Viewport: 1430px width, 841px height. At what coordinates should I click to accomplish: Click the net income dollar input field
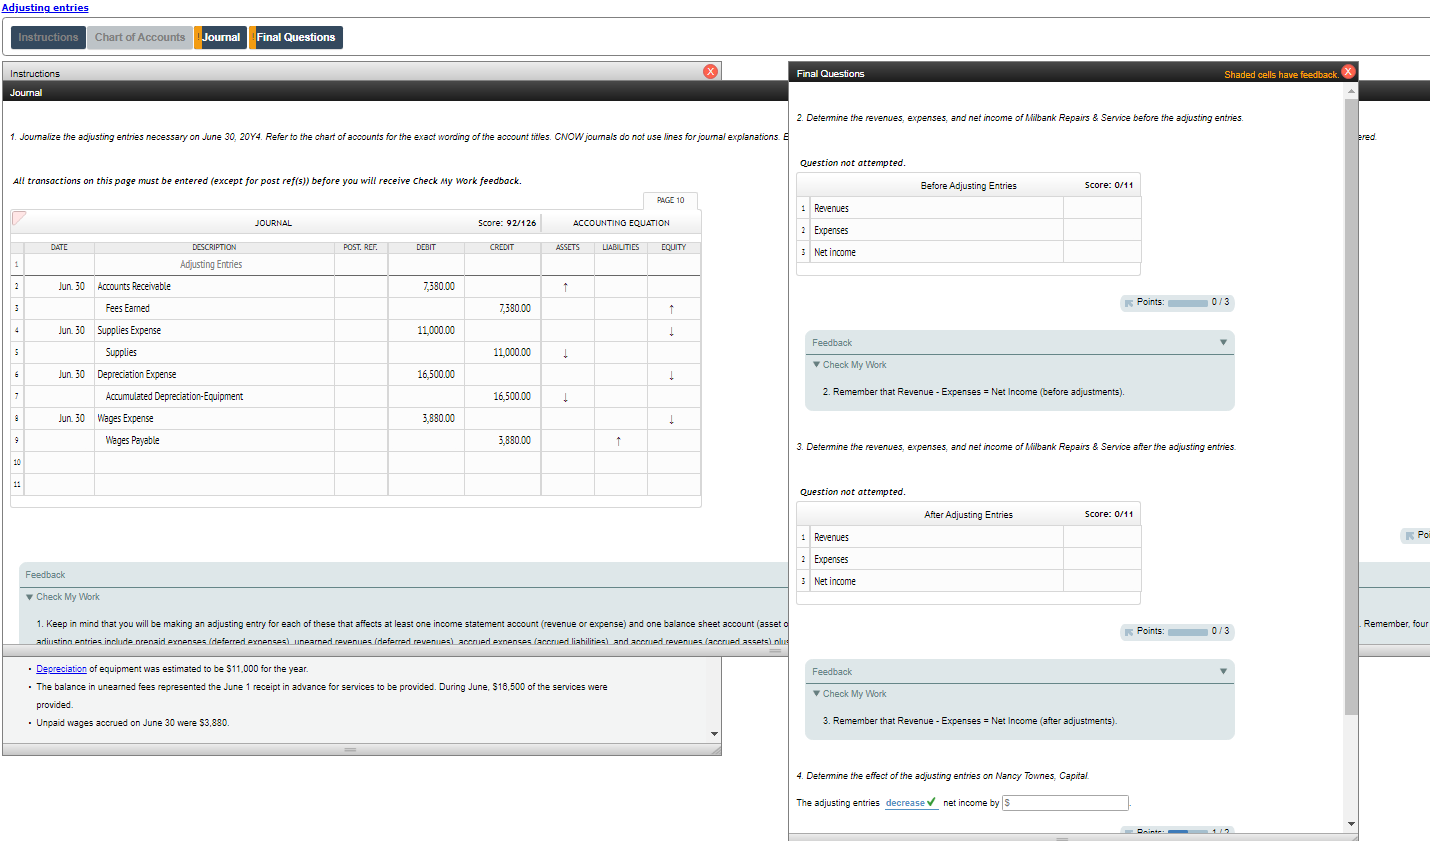pos(1064,802)
